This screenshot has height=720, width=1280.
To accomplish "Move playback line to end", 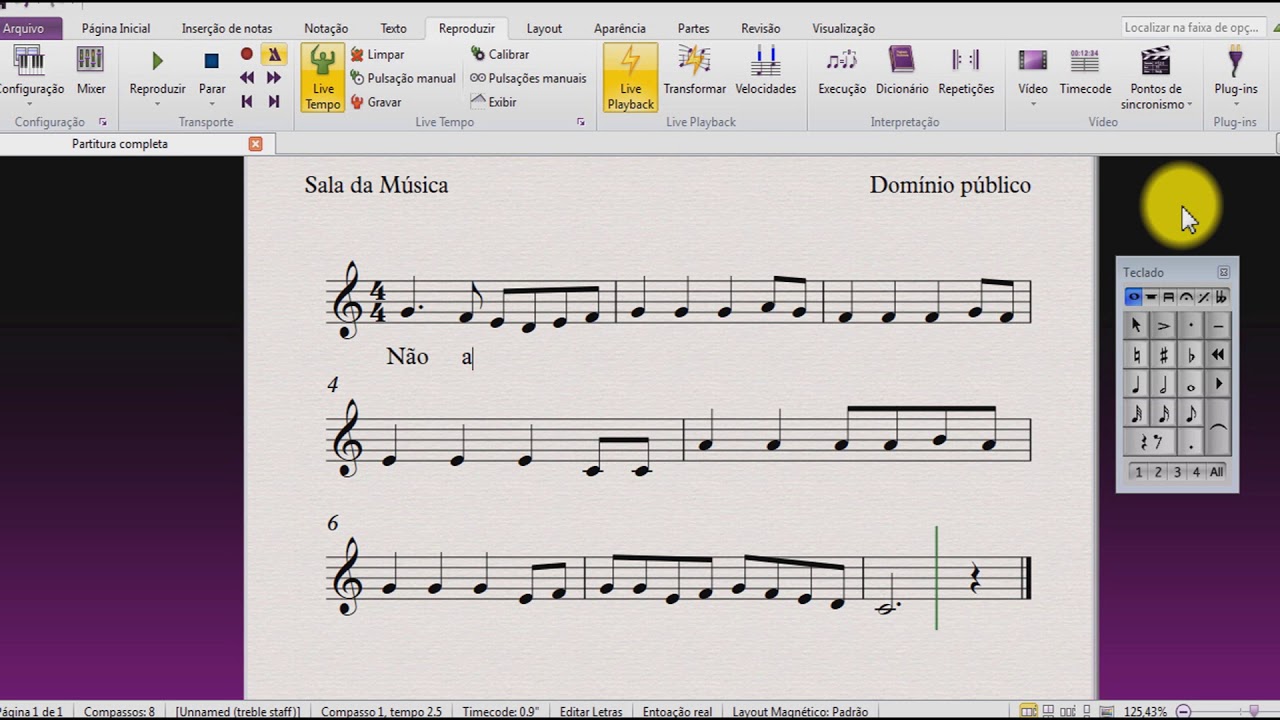I will (273, 101).
